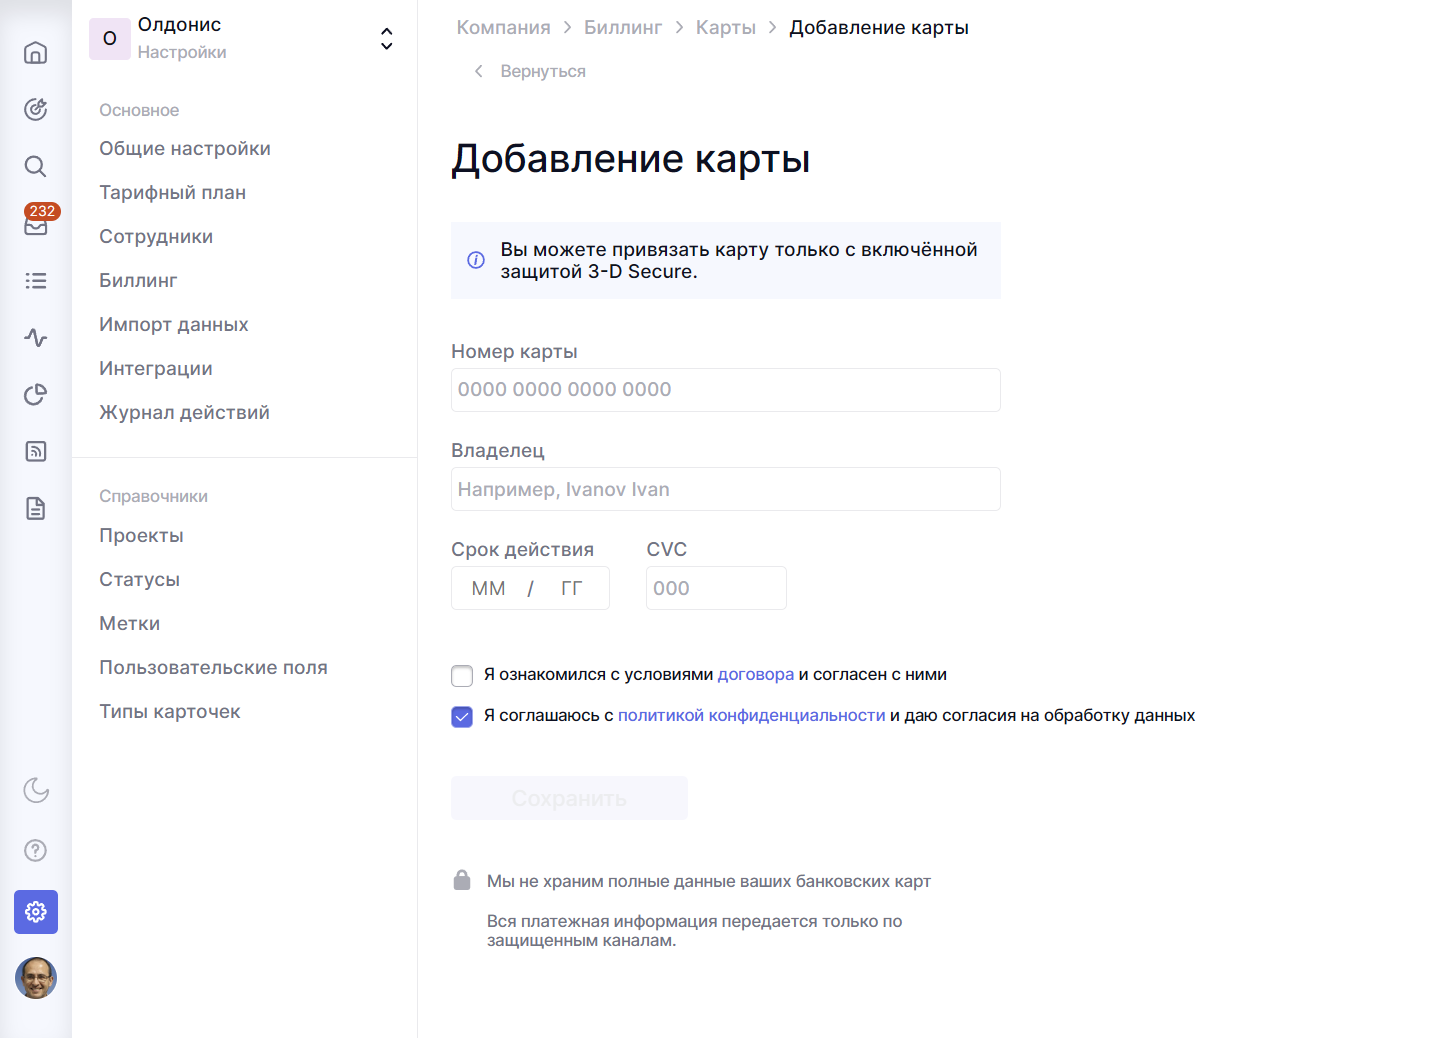Click the user profile avatar
The image size is (1440, 1038).
pos(36,978)
